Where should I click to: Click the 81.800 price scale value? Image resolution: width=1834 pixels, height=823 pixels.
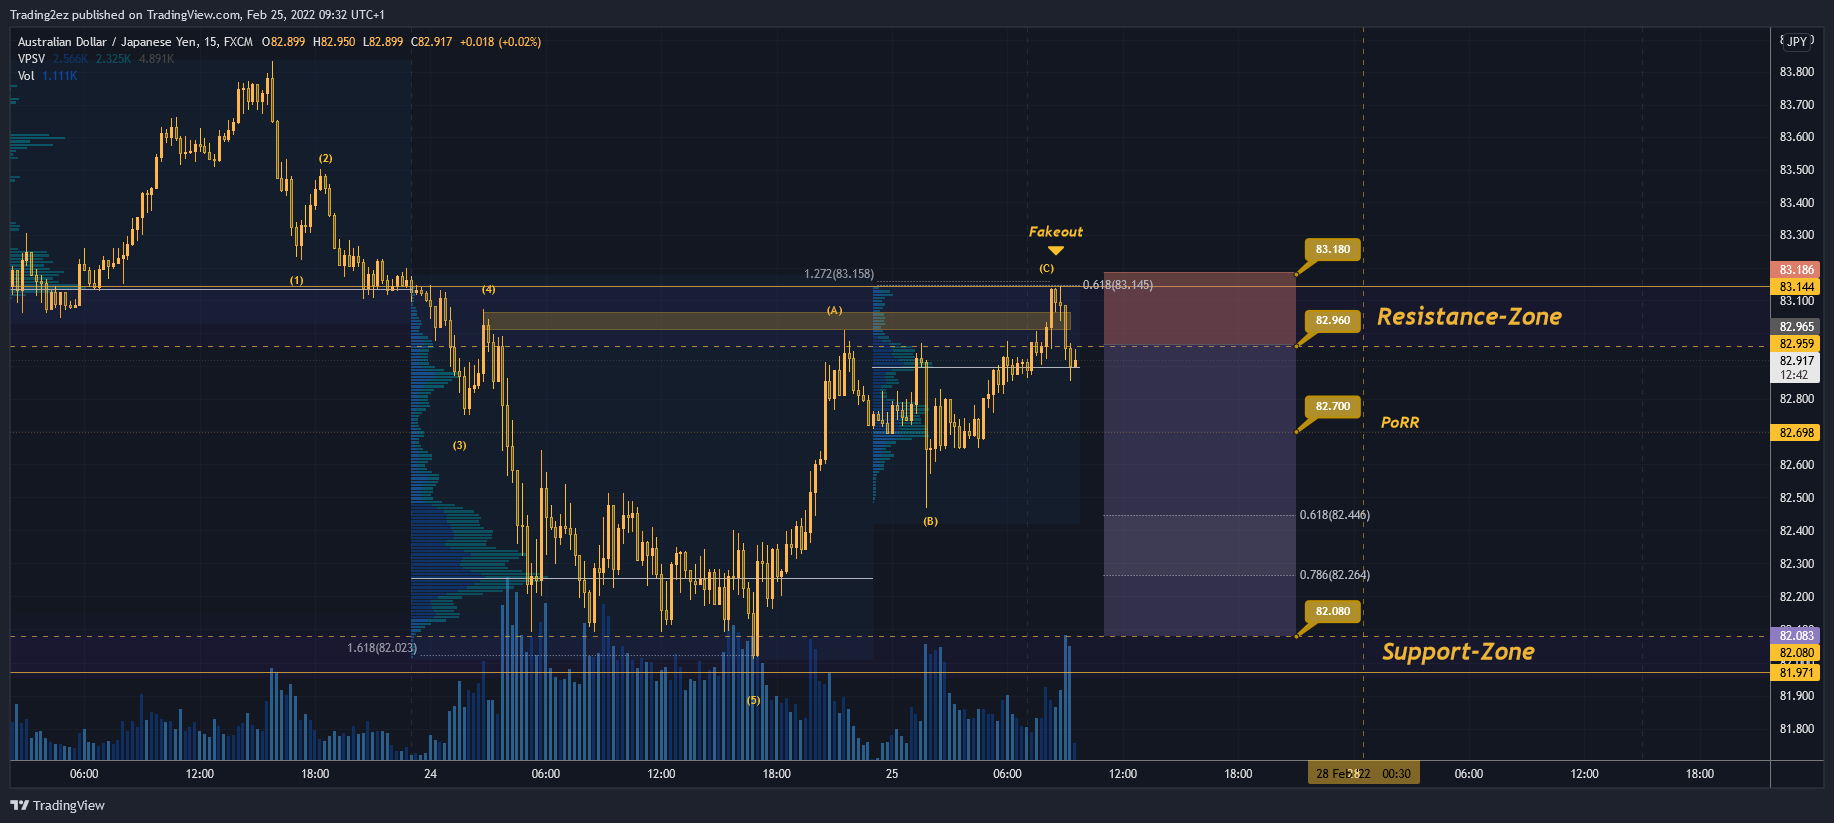(x=1796, y=729)
